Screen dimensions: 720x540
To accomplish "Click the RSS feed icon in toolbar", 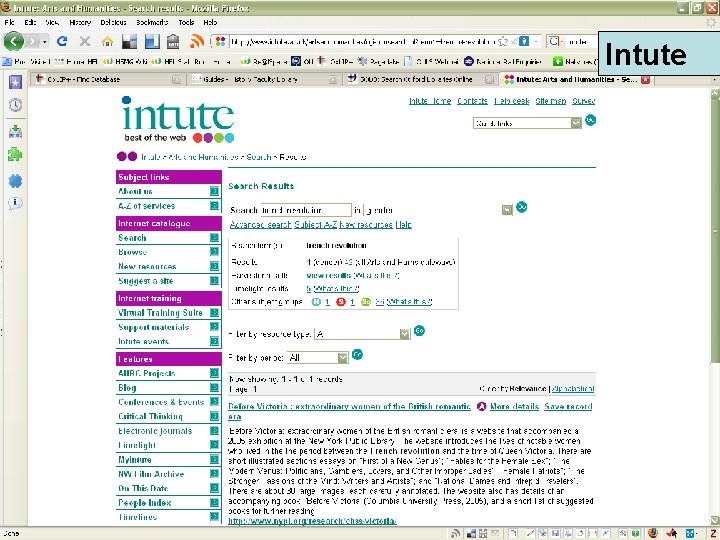I will point(197,41).
